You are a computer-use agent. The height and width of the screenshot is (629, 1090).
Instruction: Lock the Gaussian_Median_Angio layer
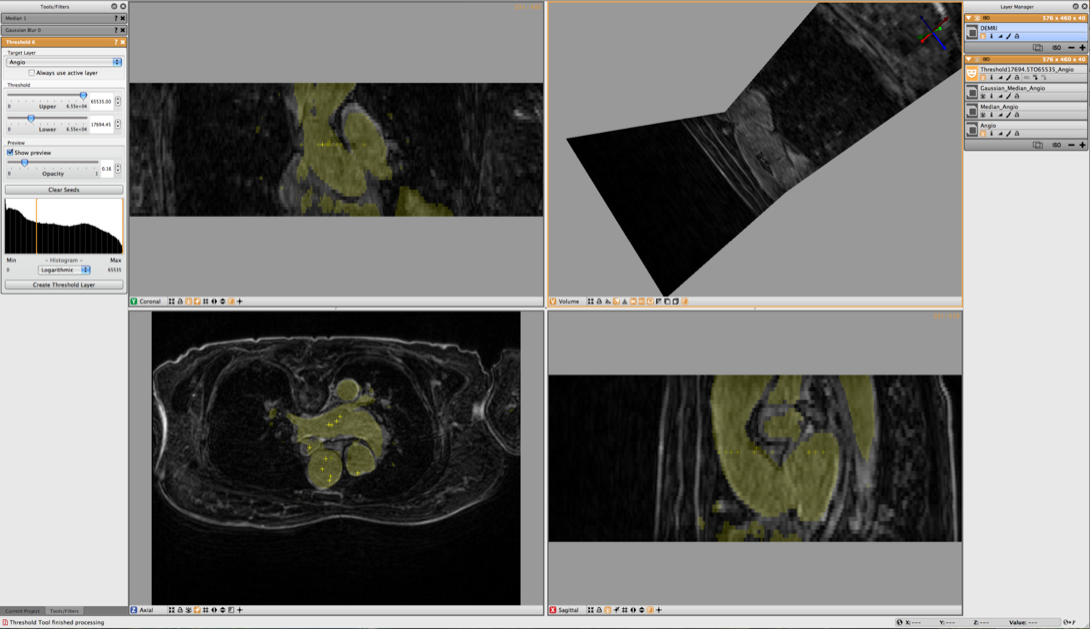pyautogui.click(x=1017, y=97)
